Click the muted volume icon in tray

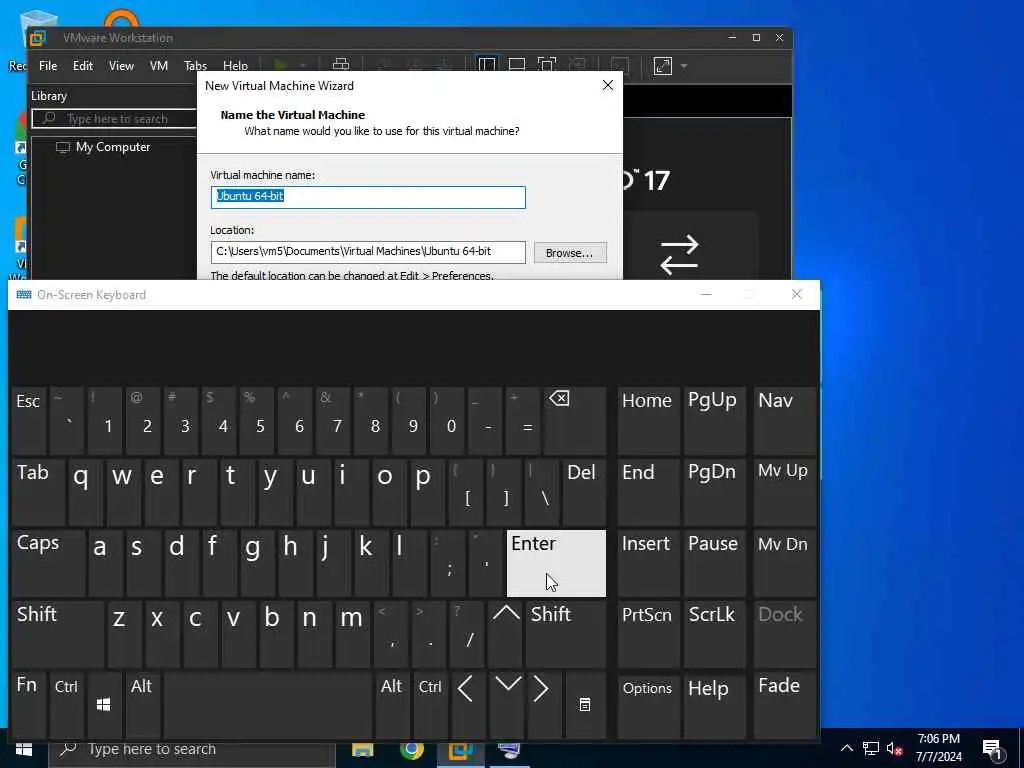click(894, 748)
